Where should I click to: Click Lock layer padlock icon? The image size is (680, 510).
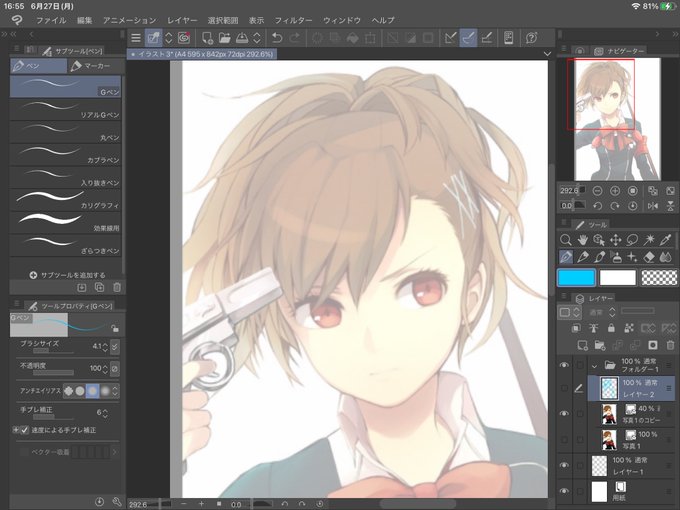coord(611,328)
